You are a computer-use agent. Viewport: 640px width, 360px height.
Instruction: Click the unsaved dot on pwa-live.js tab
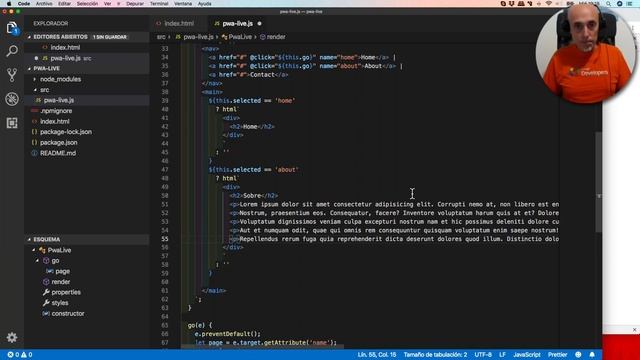pos(260,24)
